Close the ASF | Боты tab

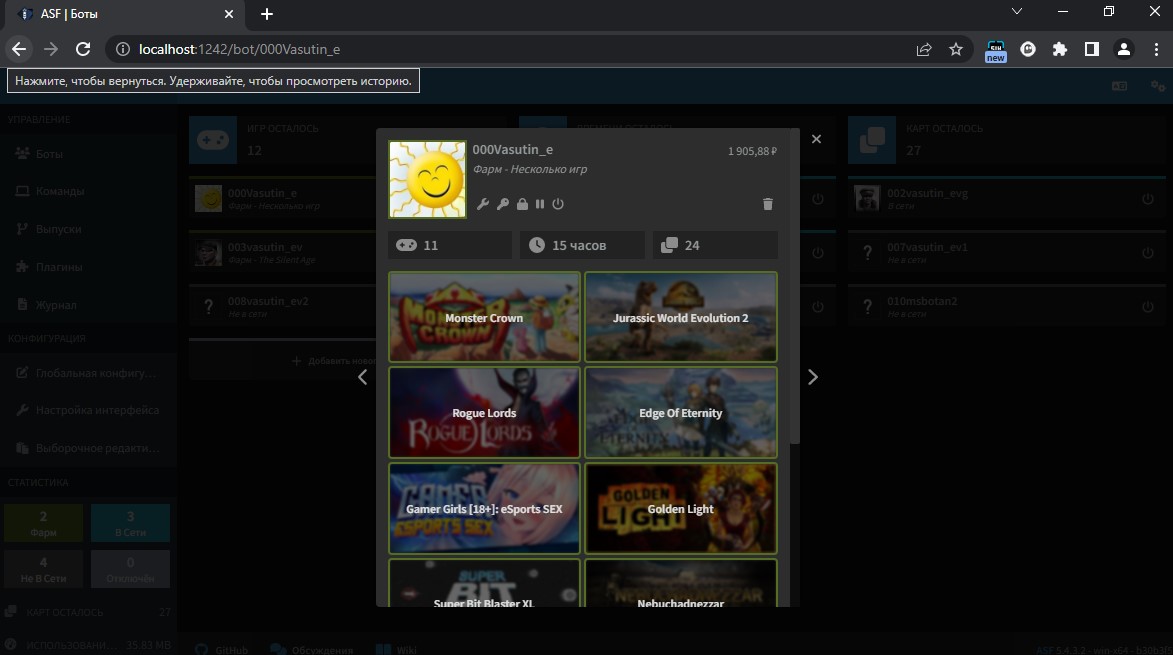pyautogui.click(x=229, y=13)
